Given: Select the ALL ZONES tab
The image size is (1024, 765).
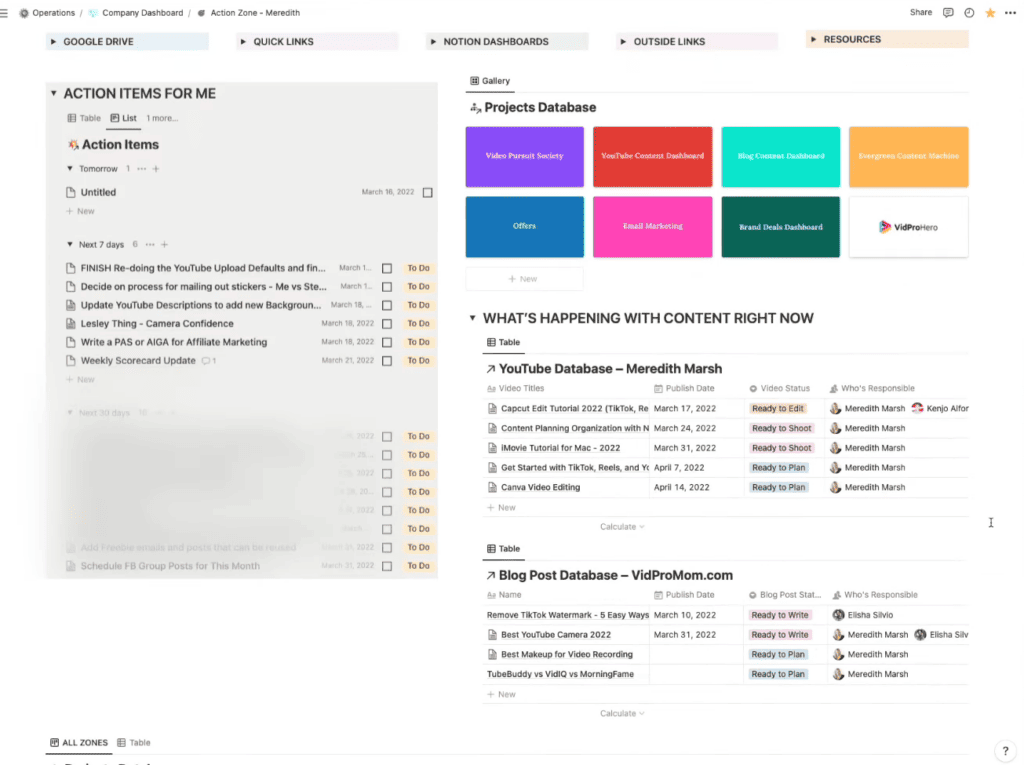Looking at the screenshot, I should (79, 743).
